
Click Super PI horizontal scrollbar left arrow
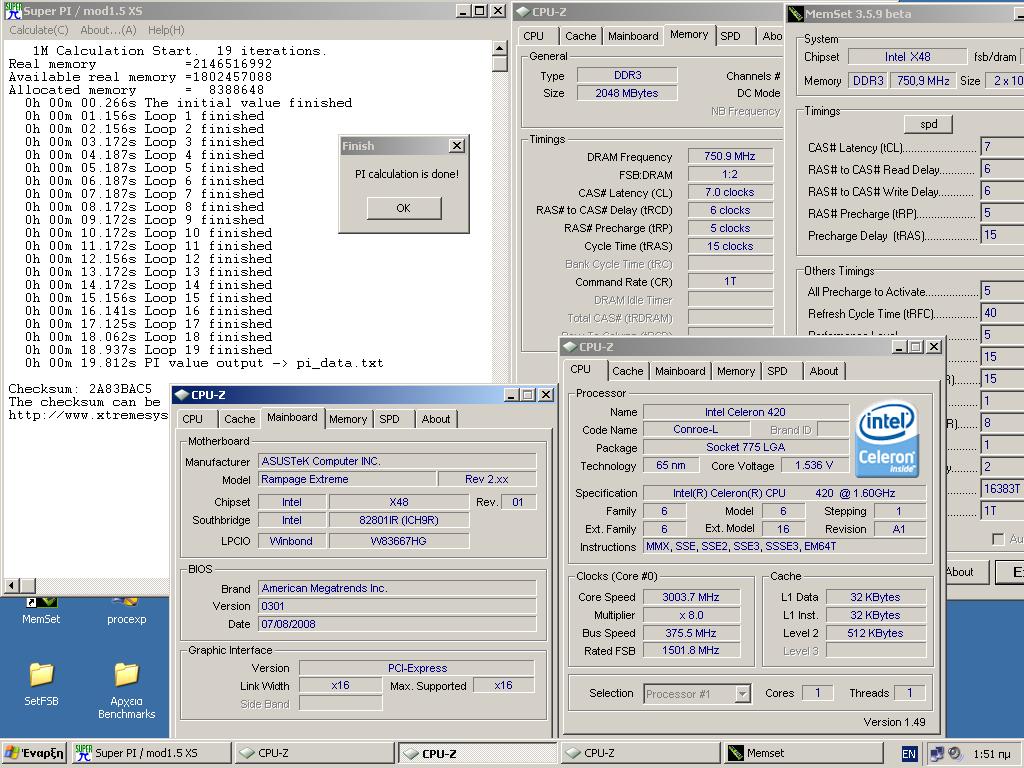(11, 585)
